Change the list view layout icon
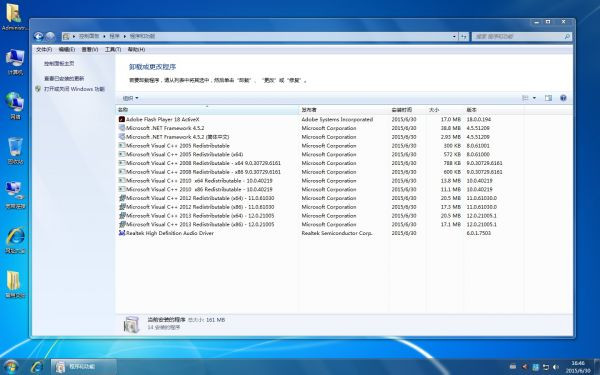 [525, 98]
